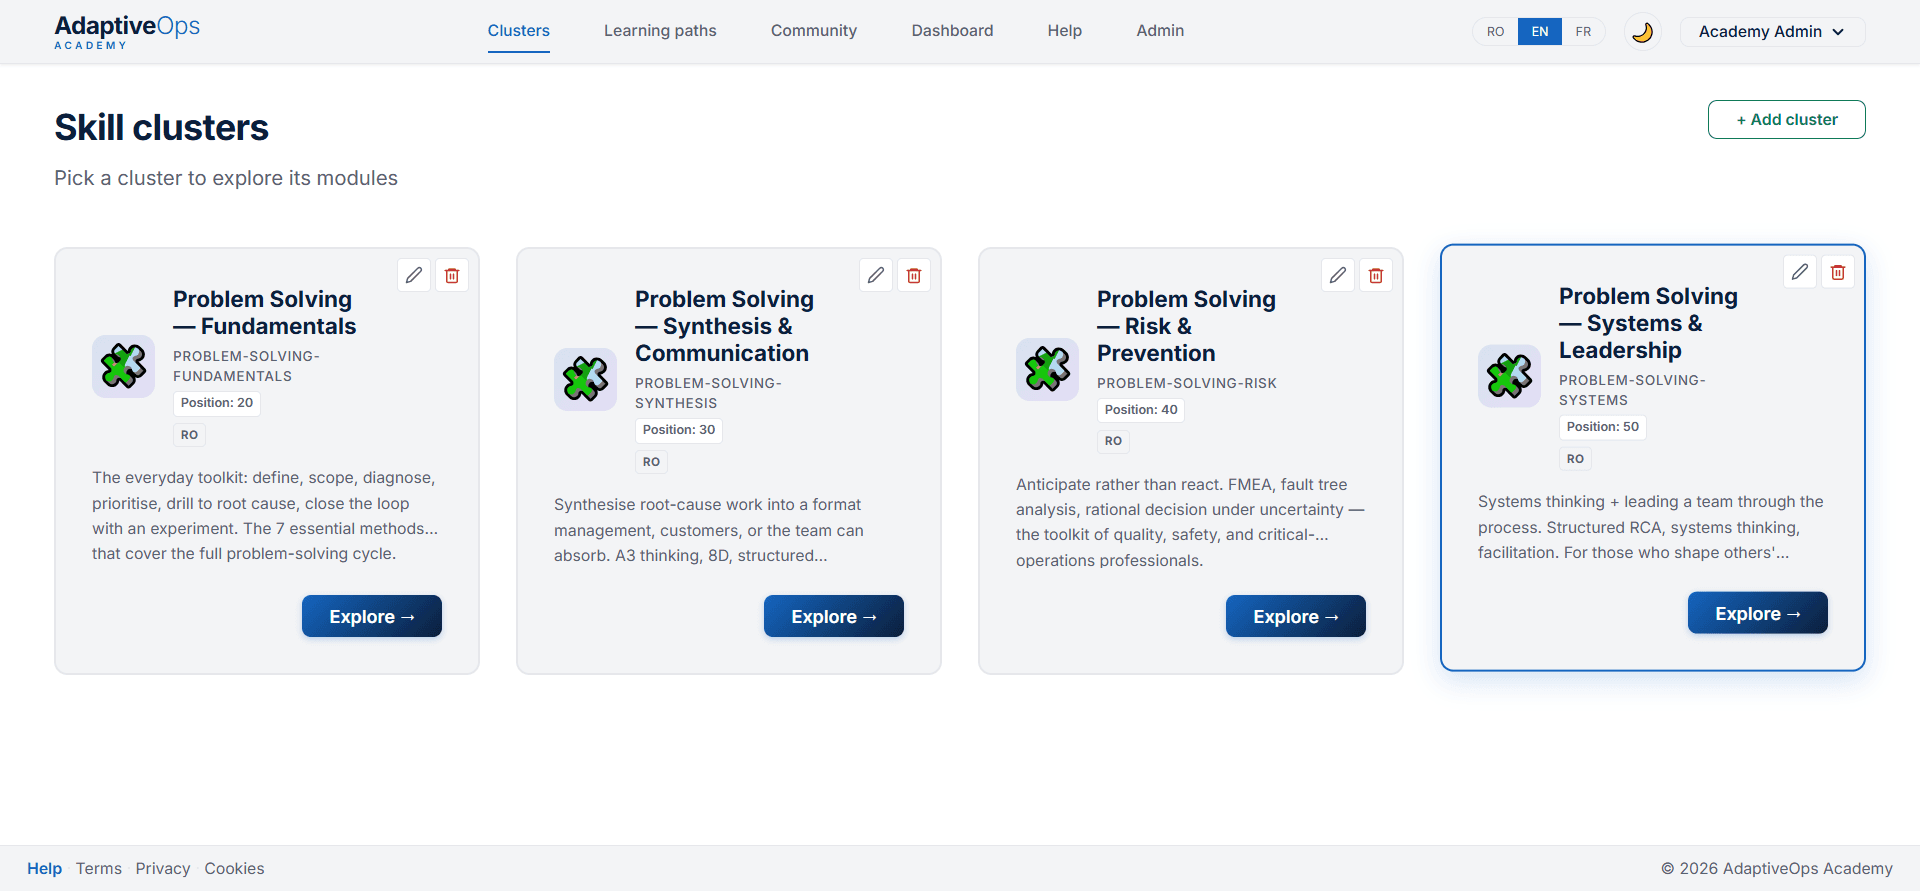Explore the Synthesis & Communication cluster
Viewport: 1920px width, 891px height.
[x=834, y=617]
